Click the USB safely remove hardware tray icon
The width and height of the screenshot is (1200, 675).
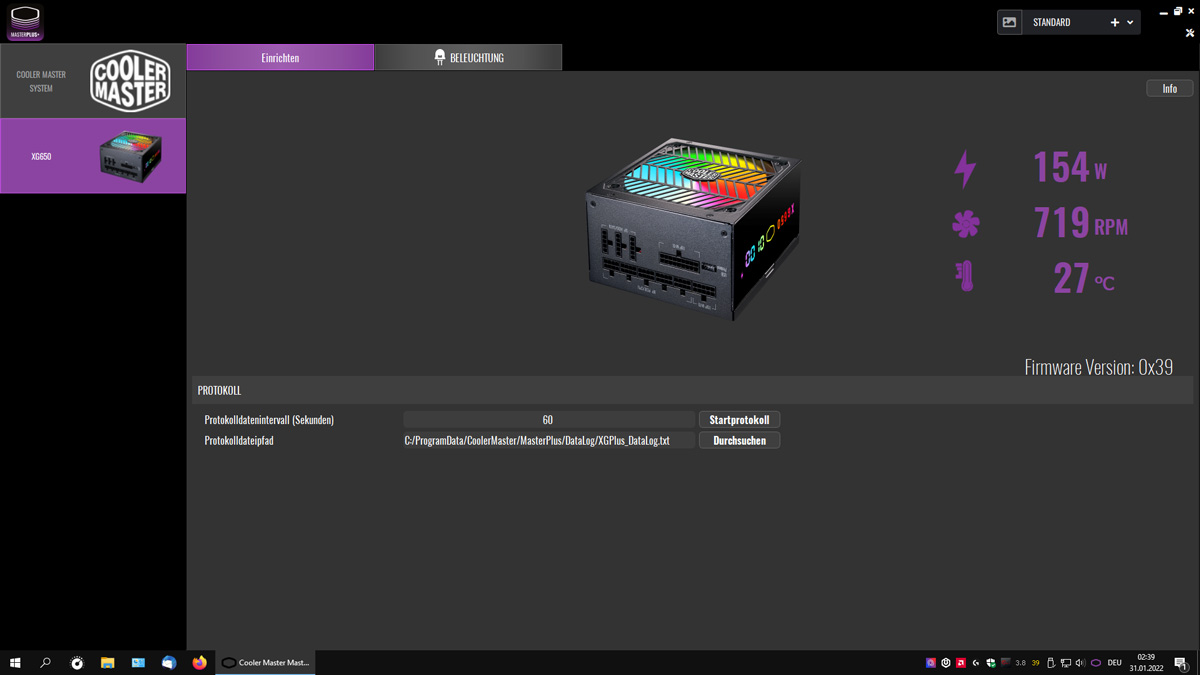pyautogui.click(x=1051, y=663)
